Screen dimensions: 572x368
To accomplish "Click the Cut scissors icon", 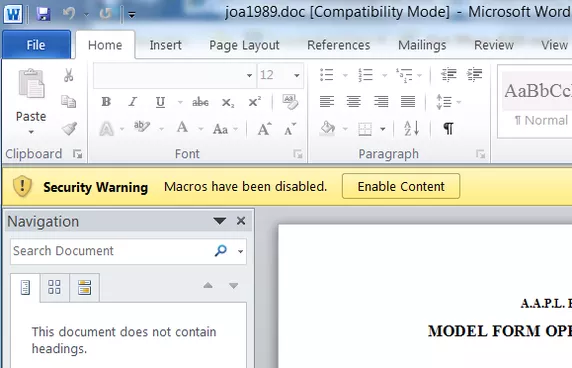I will tap(69, 75).
